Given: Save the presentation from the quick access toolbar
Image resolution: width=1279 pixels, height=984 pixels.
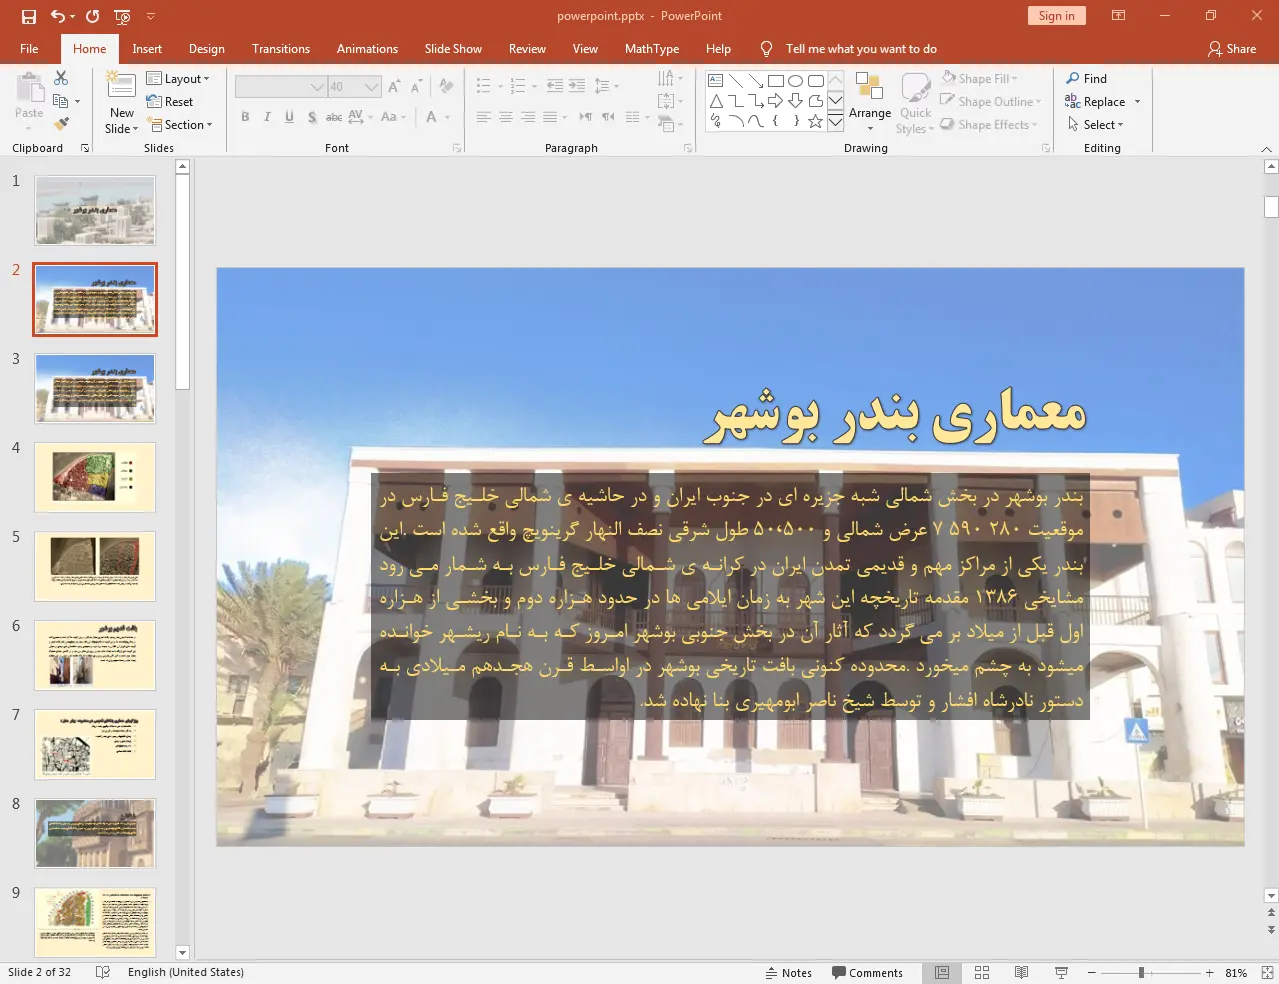Looking at the screenshot, I should (x=28, y=16).
